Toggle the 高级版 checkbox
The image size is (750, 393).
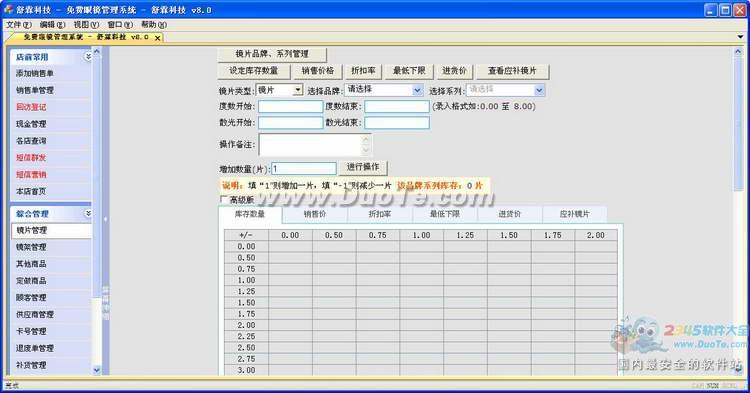pyautogui.click(x=223, y=199)
